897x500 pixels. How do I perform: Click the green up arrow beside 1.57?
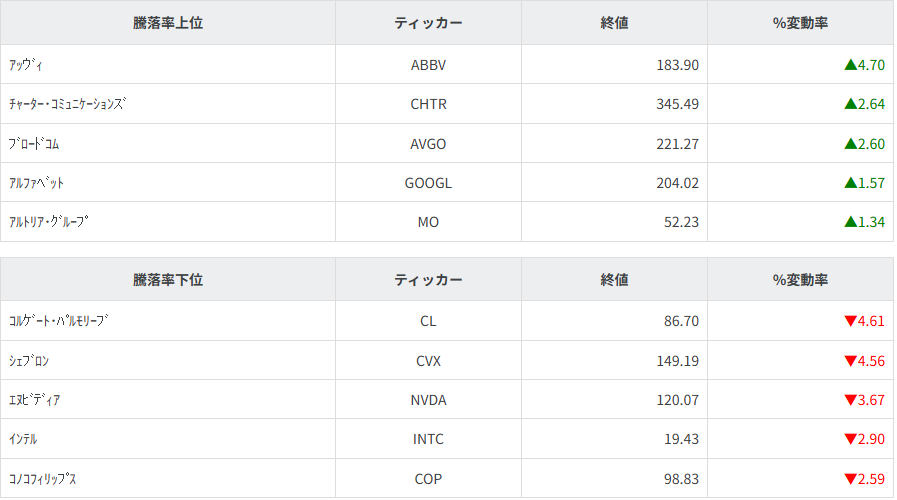(850, 182)
